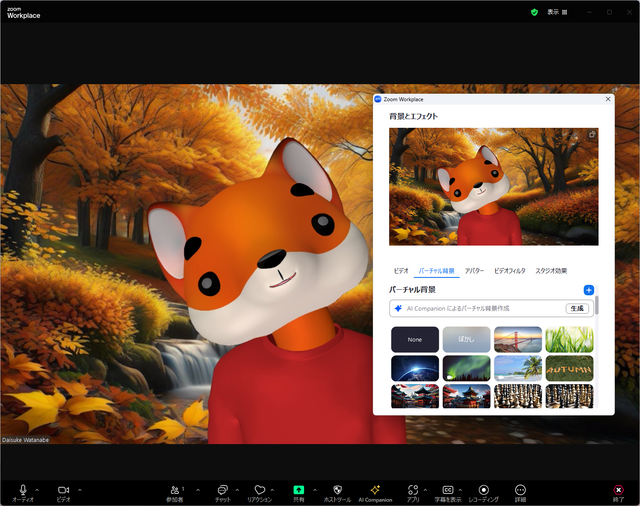Click the red 終了 end meeting button
640x506 pixels.
[618, 491]
